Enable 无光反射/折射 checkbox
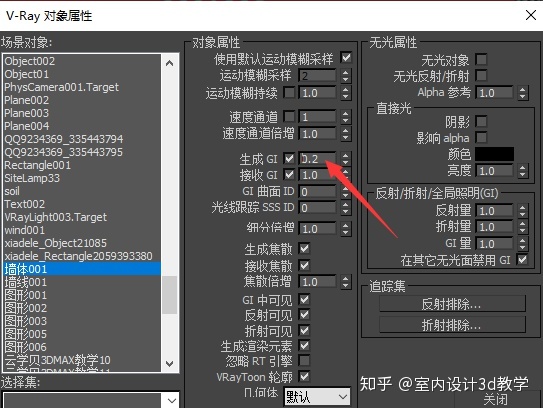The width and height of the screenshot is (543, 408). pos(481,75)
